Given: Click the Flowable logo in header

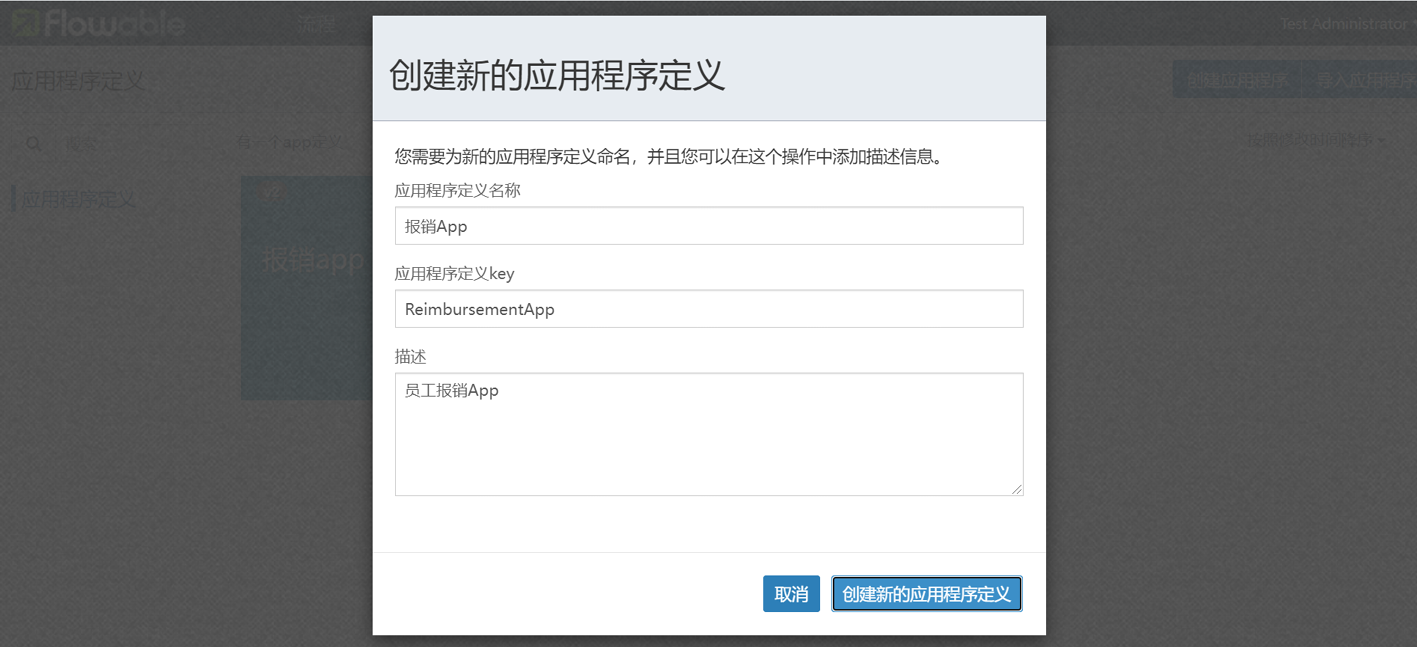Looking at the screenshot, I should coord(98,23).
